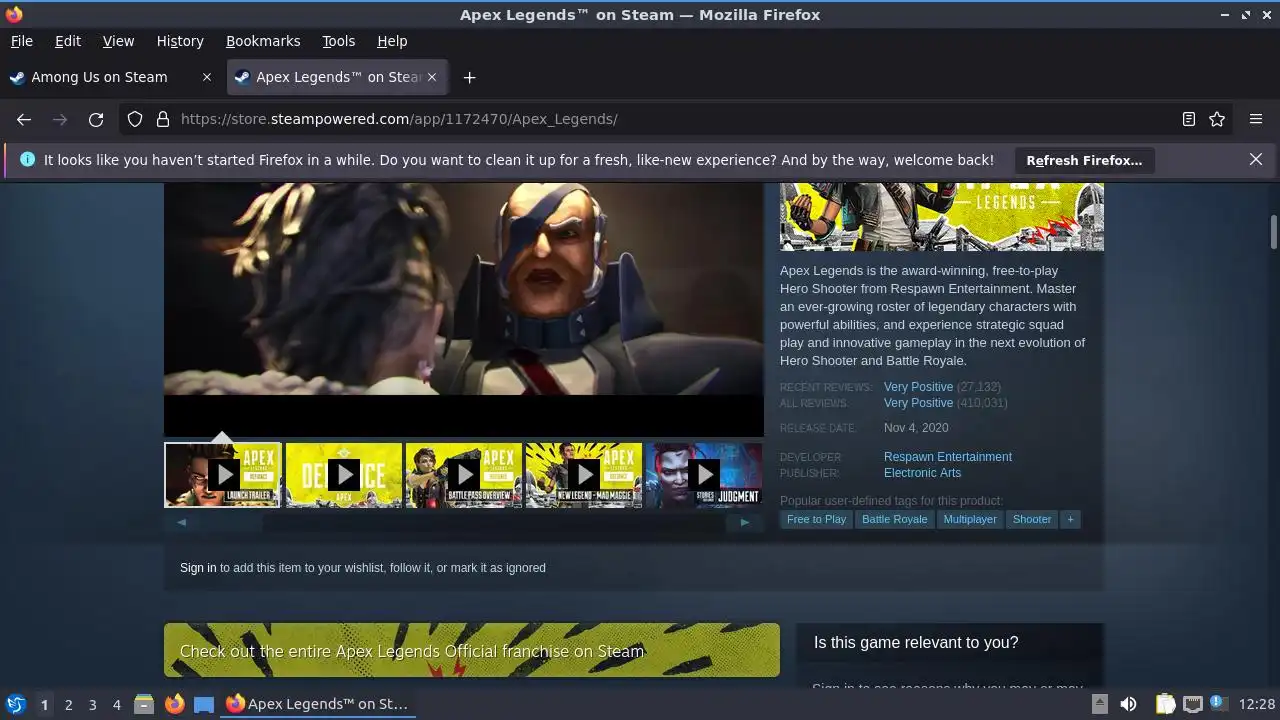Close the Apex Legends tab

tap(432, 77)
